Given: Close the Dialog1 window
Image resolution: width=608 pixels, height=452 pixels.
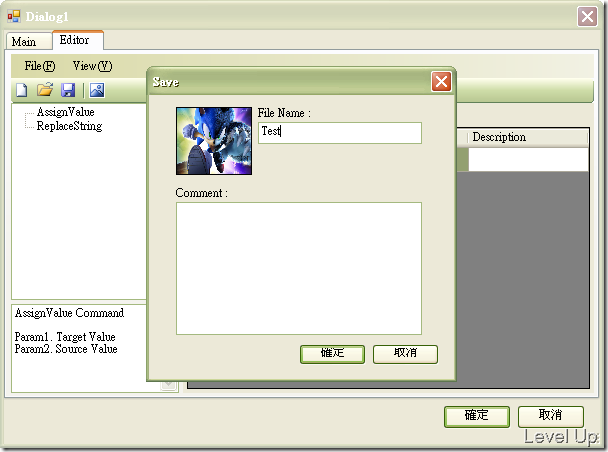Looking at the screenshot, I should (x=587, y=16).
